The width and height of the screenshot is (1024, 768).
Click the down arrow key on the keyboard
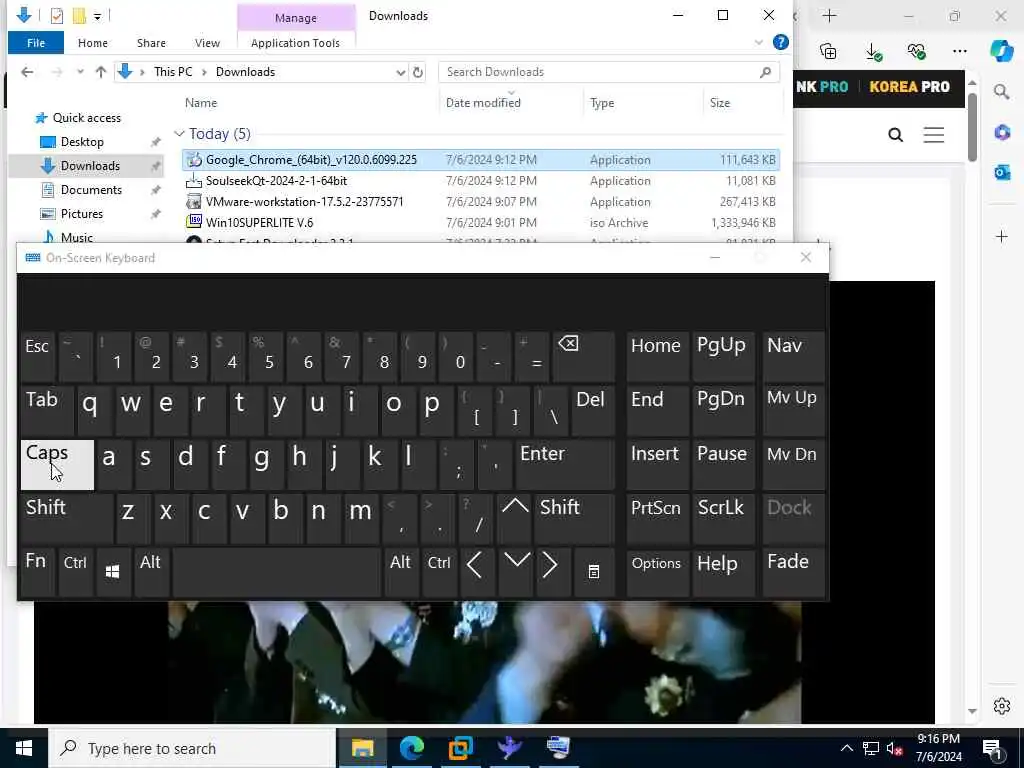point(516,572)
